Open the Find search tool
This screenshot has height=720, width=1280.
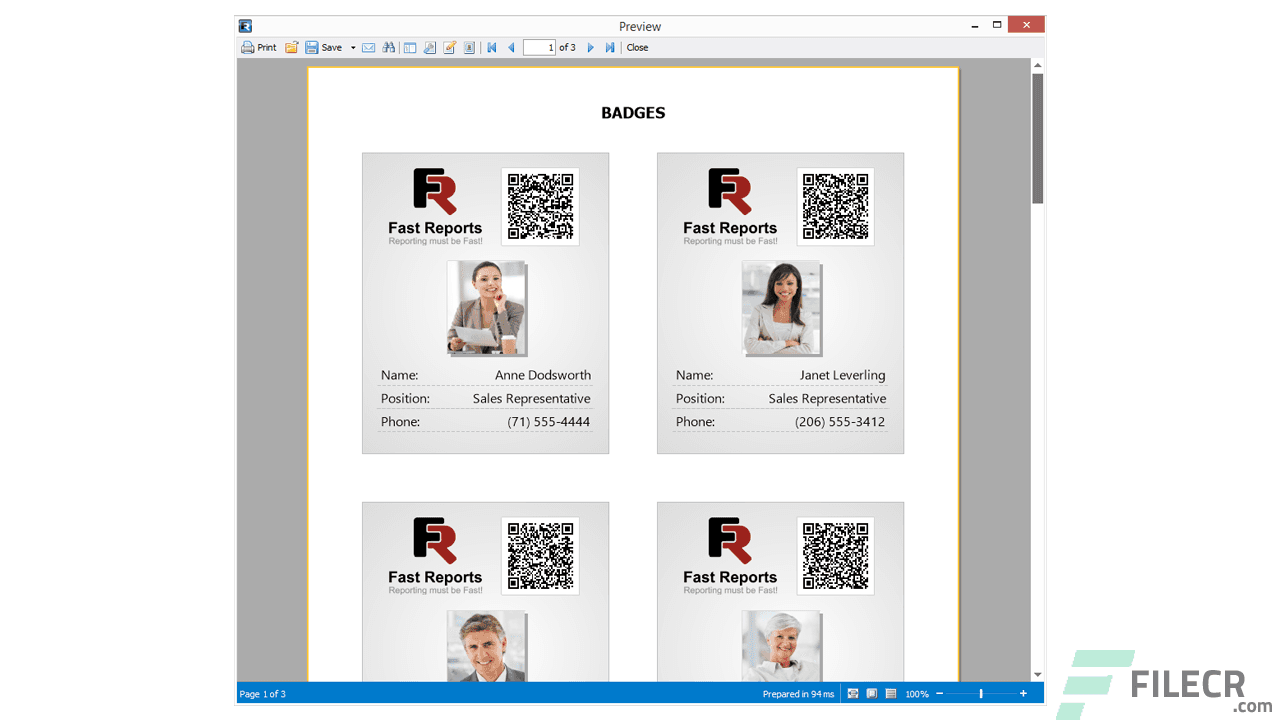[388, 47]
